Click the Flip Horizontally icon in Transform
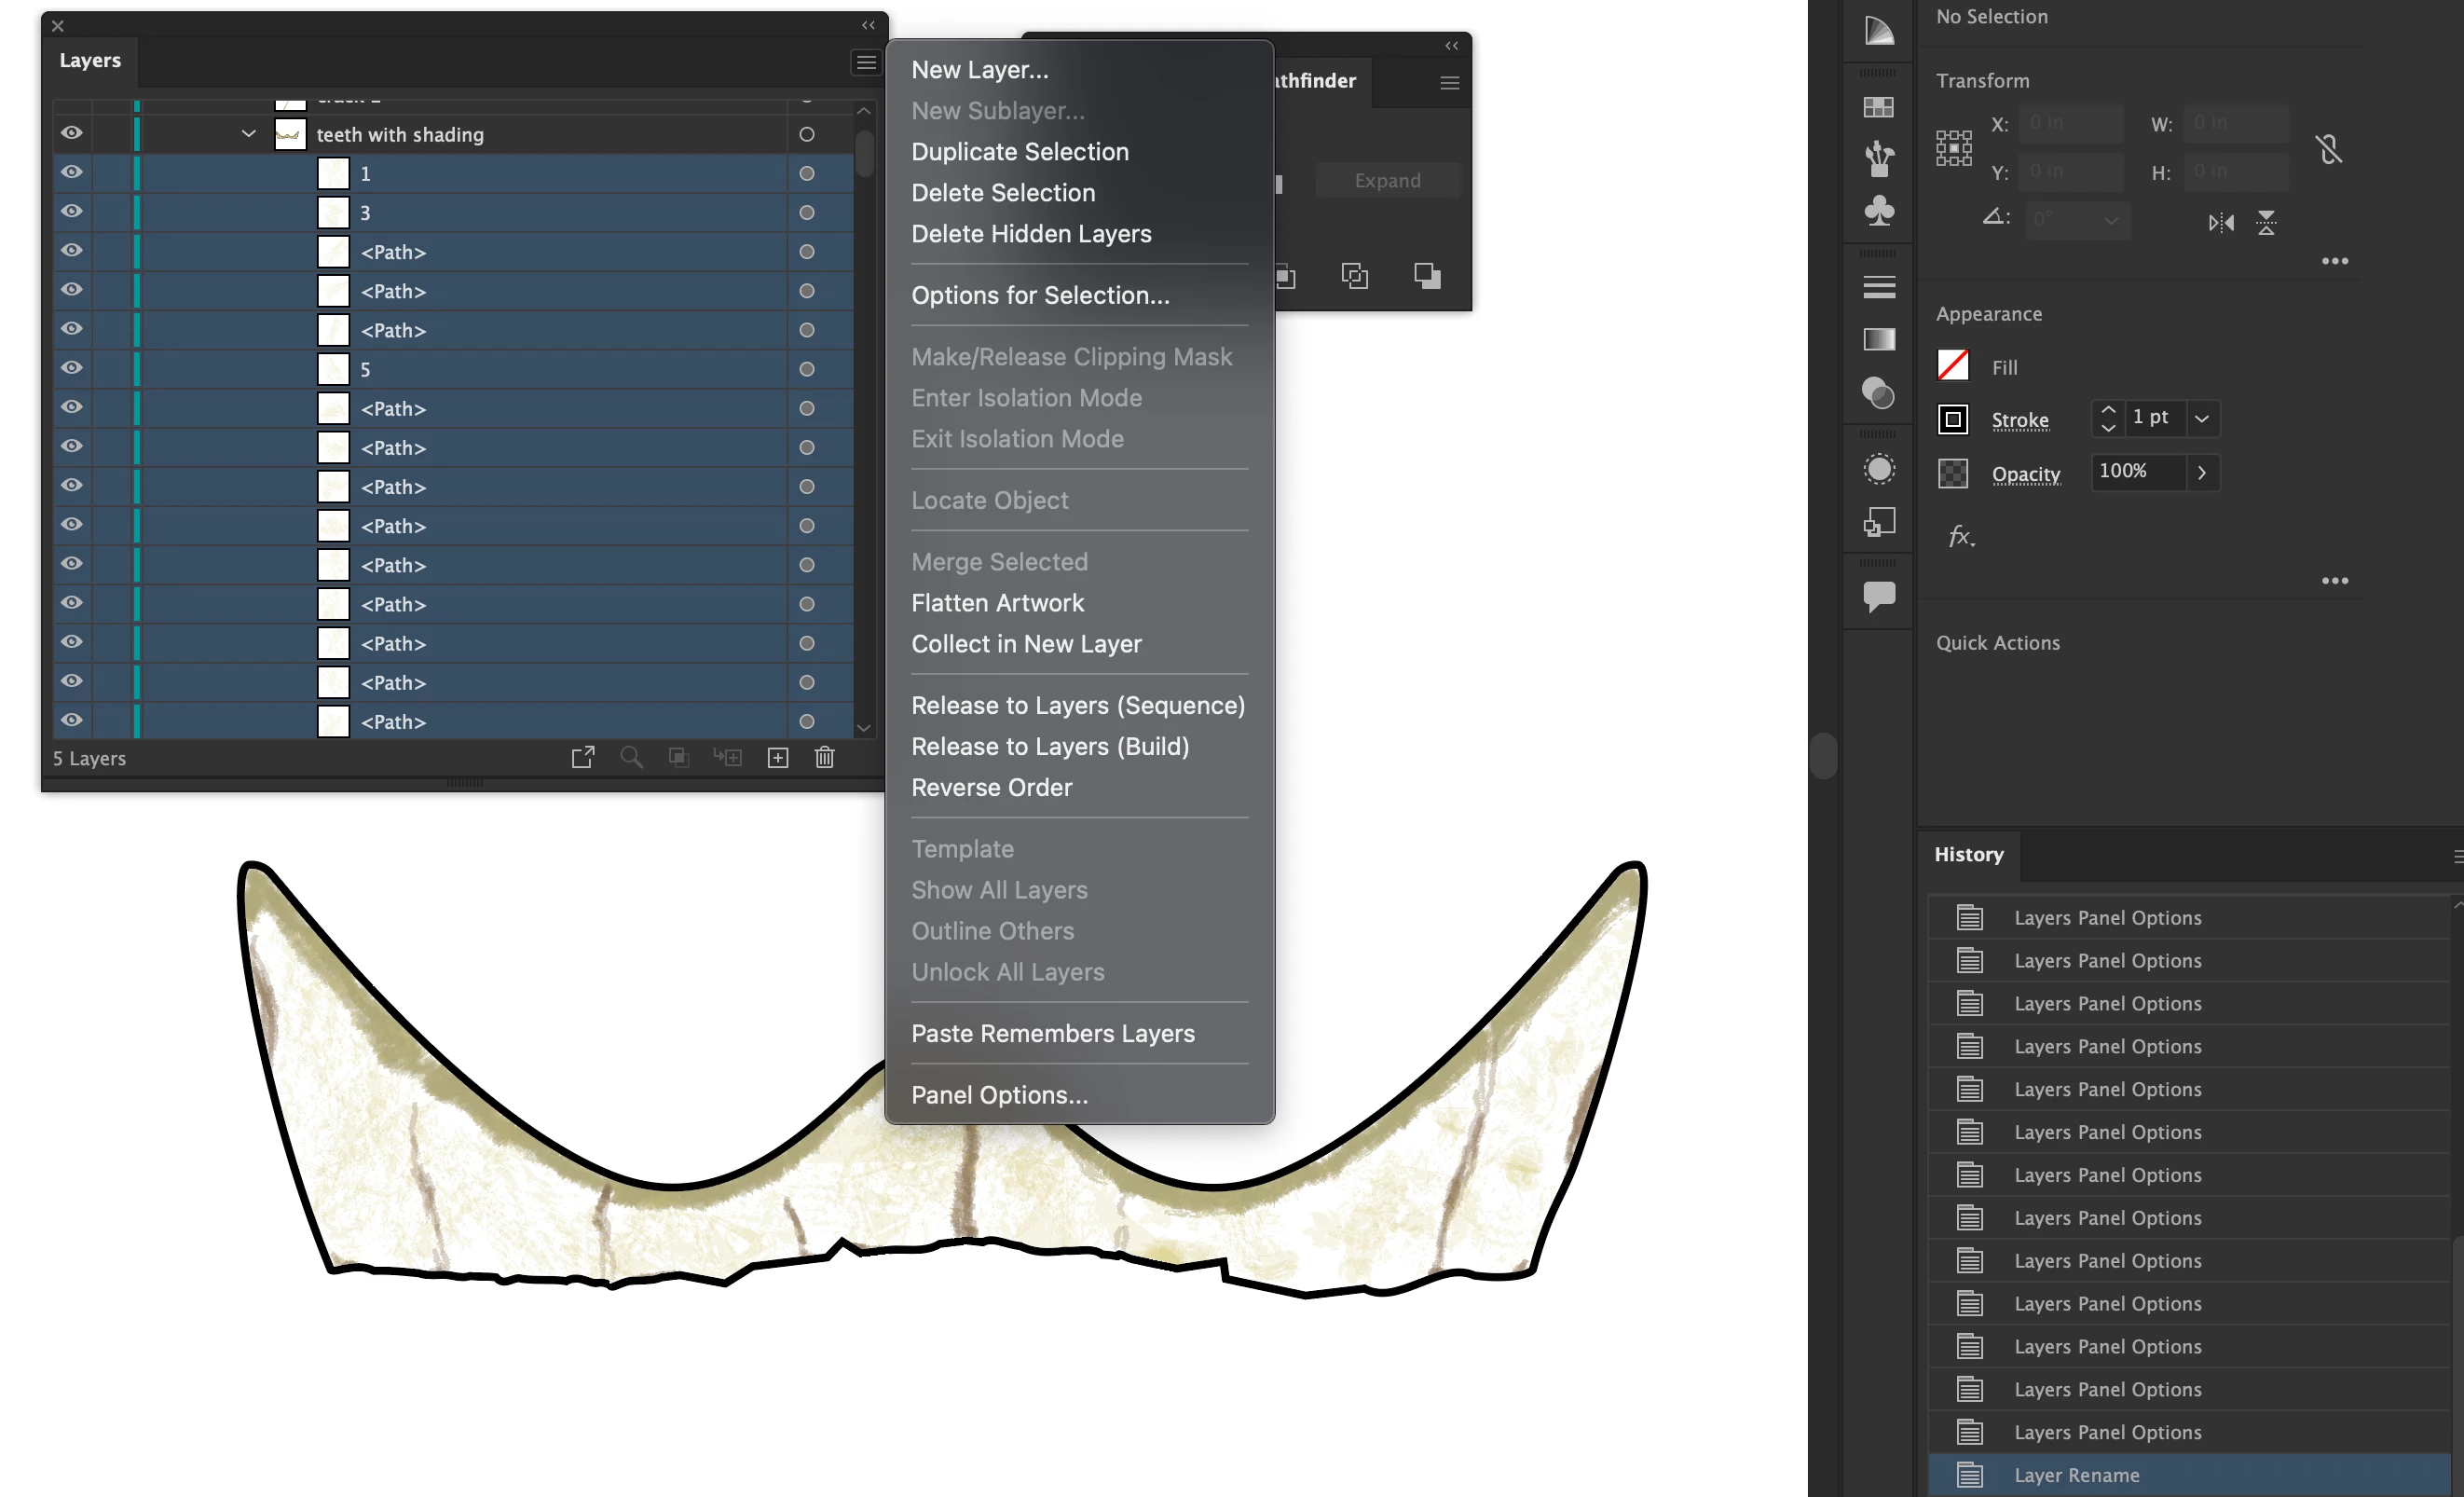 tap(2221, 222)
